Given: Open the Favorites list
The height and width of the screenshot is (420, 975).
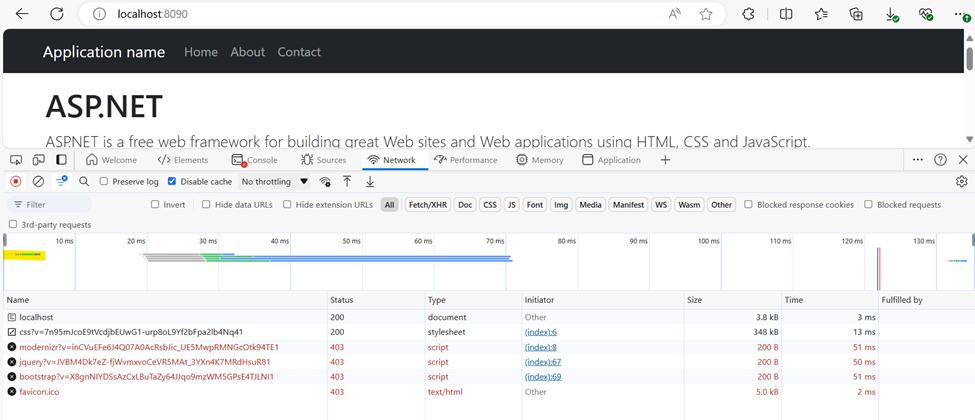Looking at the screenshot, I should pos(821,14).
